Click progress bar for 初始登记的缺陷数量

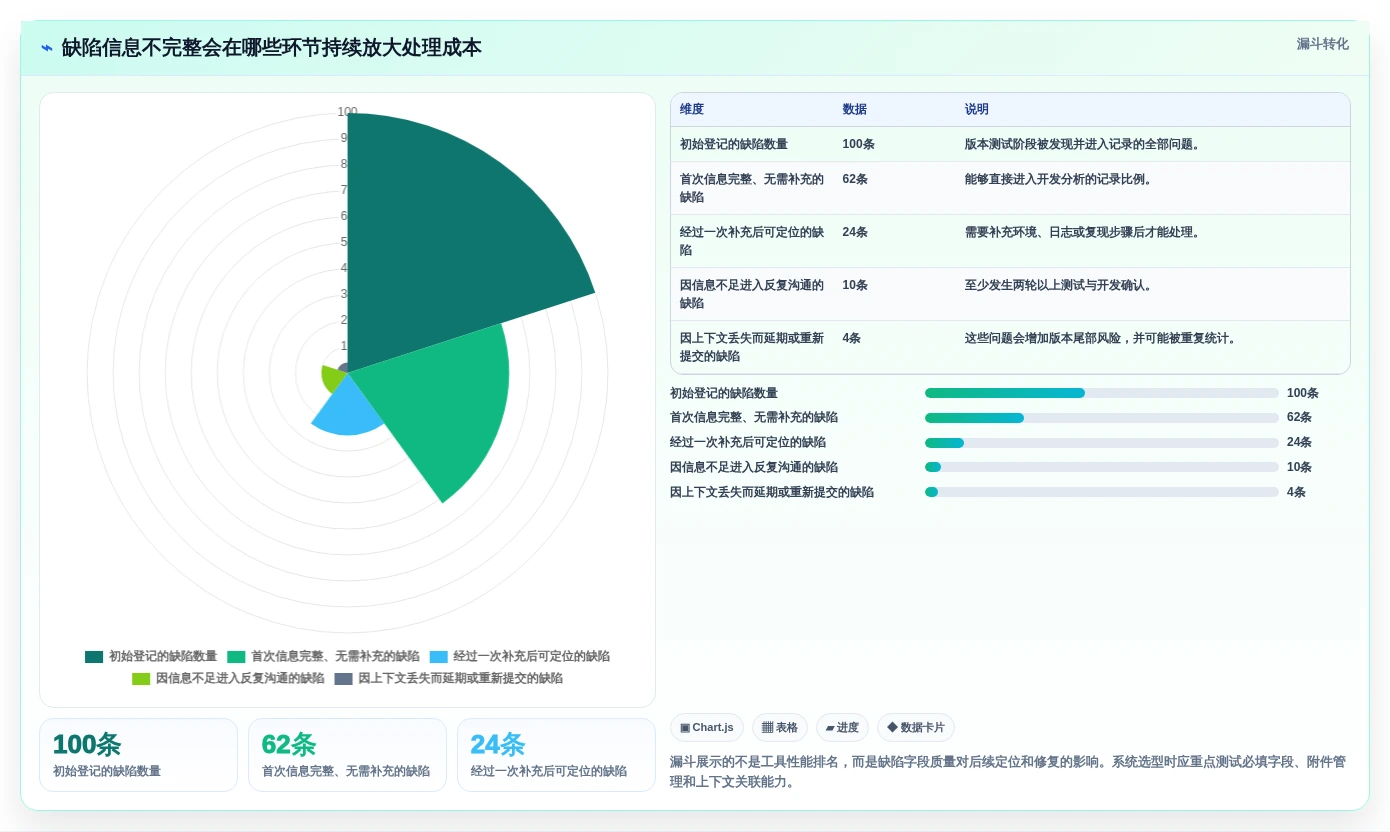1102,393
